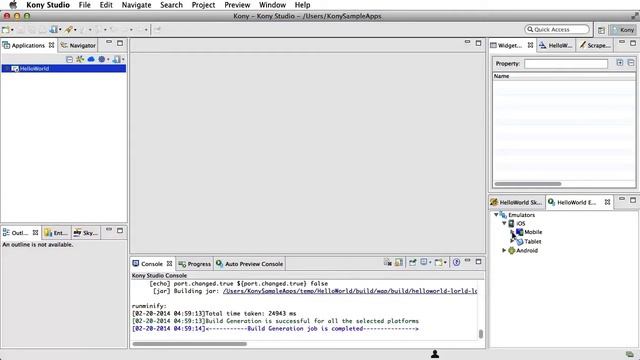Viewport: 640px width, 360px height.
Task: Click the Name column header
Action: 564,76
